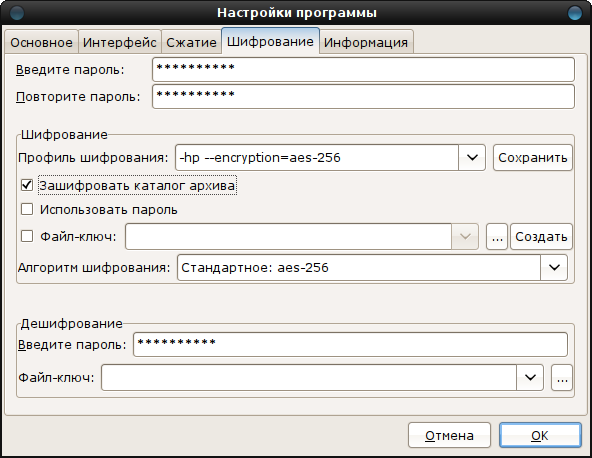Enable the Использовать пароль checkbox

(27, 209)
